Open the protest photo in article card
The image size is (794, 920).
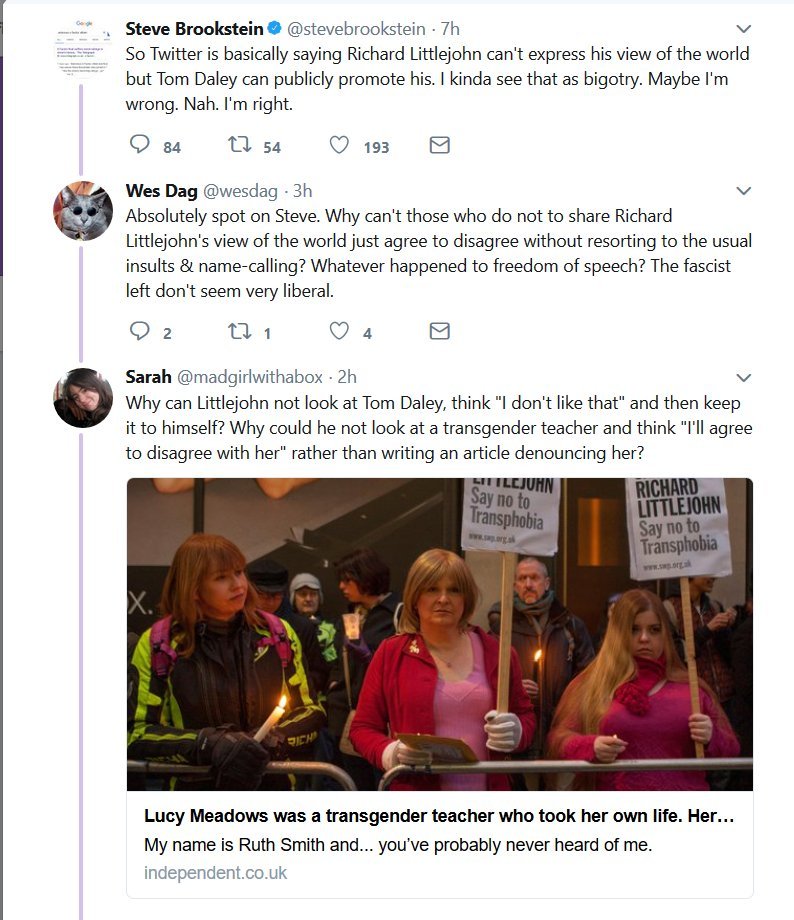click(439, 634)
